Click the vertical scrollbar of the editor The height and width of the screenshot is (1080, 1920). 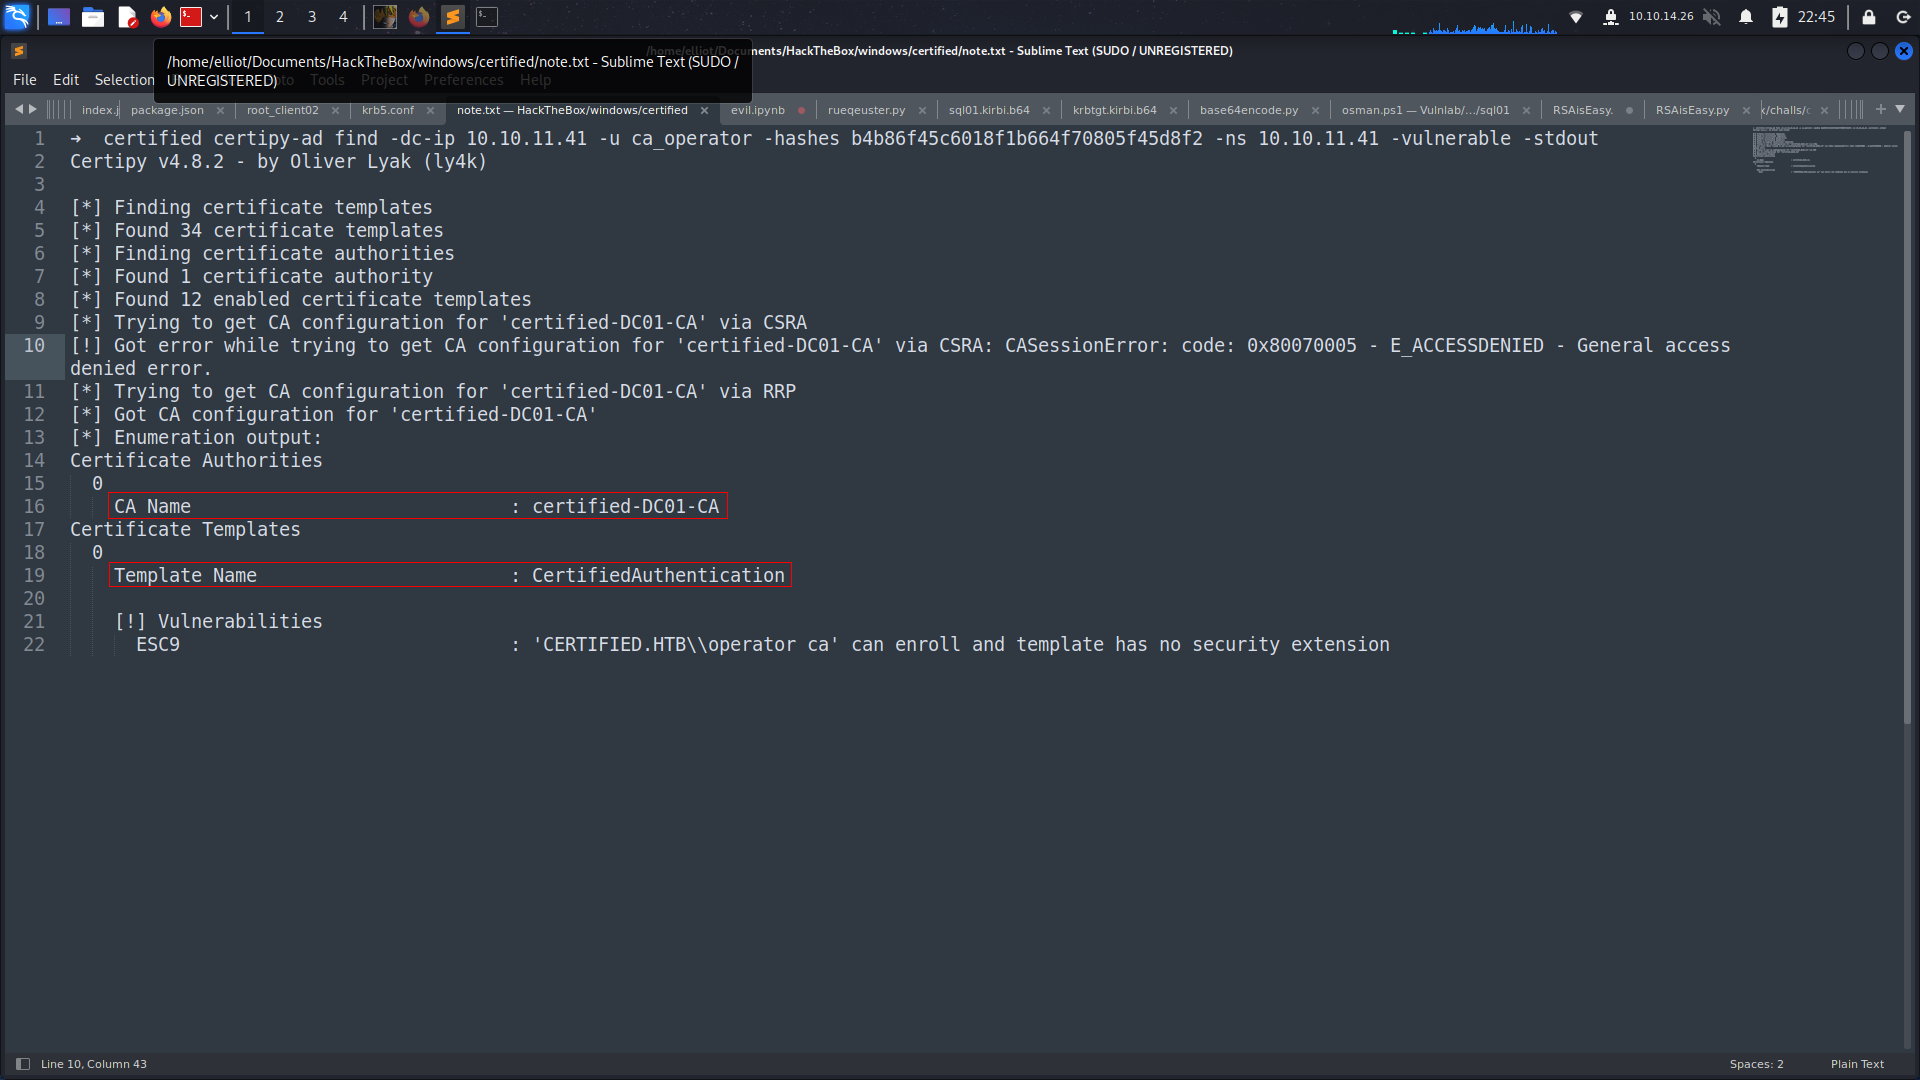coord(1907,425)
